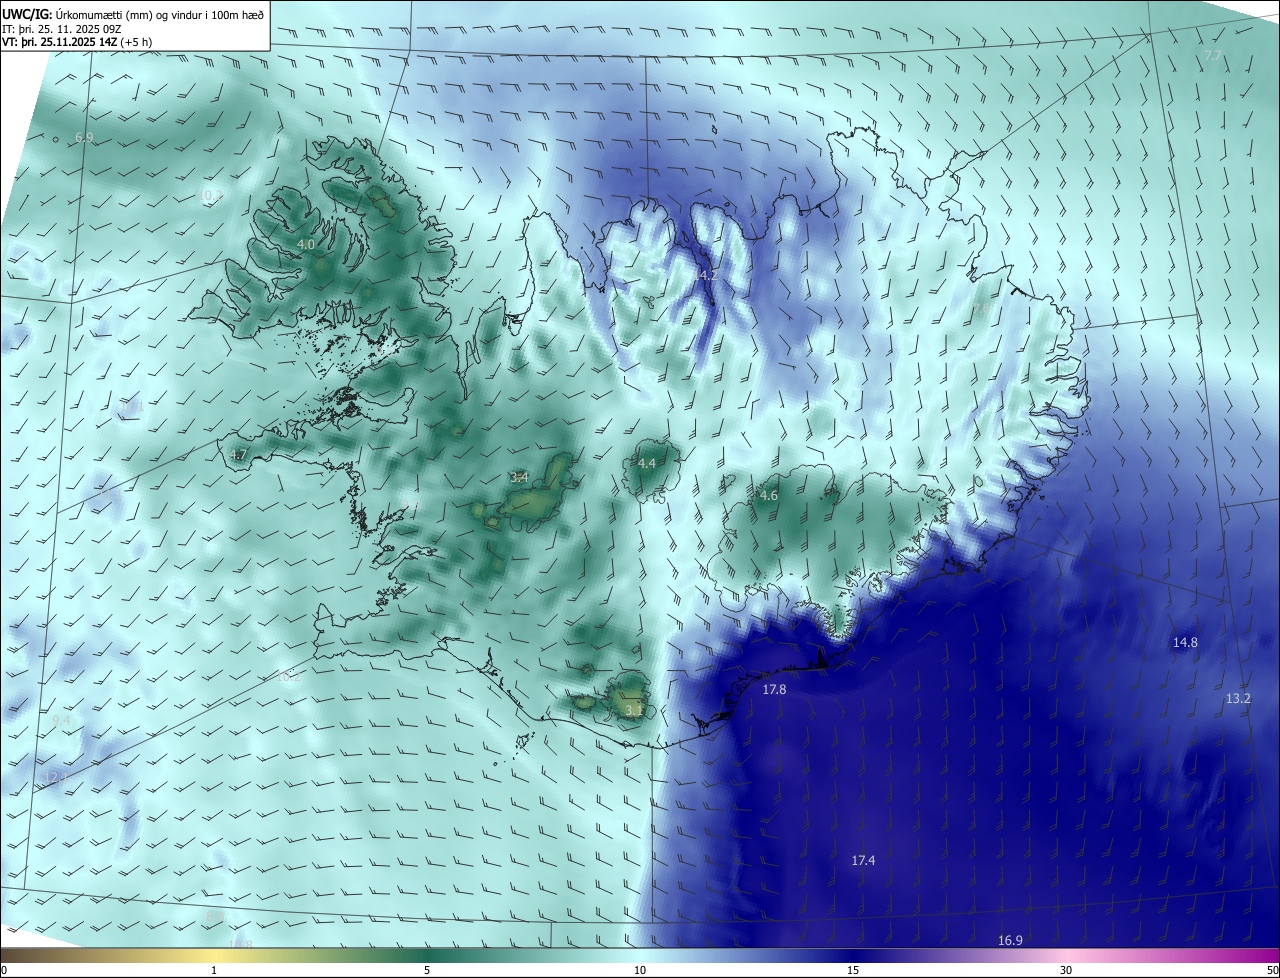Click the 13.2 value label near the map edge
Viewport: 1280px width, 978px height.
click(1238, 698)
